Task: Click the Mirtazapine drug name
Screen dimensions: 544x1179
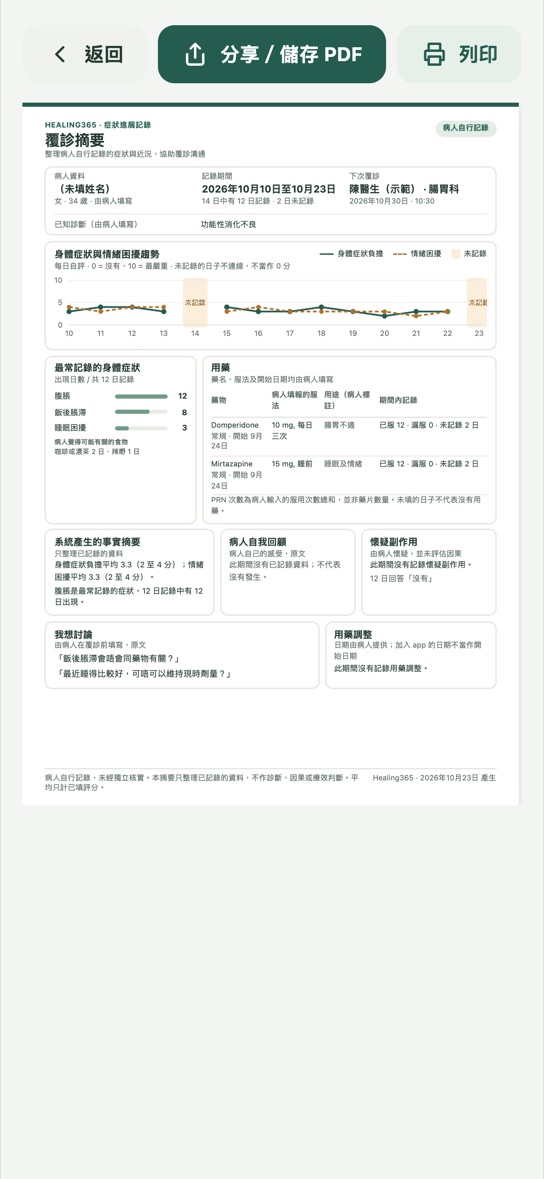Action: click(232, 464)
